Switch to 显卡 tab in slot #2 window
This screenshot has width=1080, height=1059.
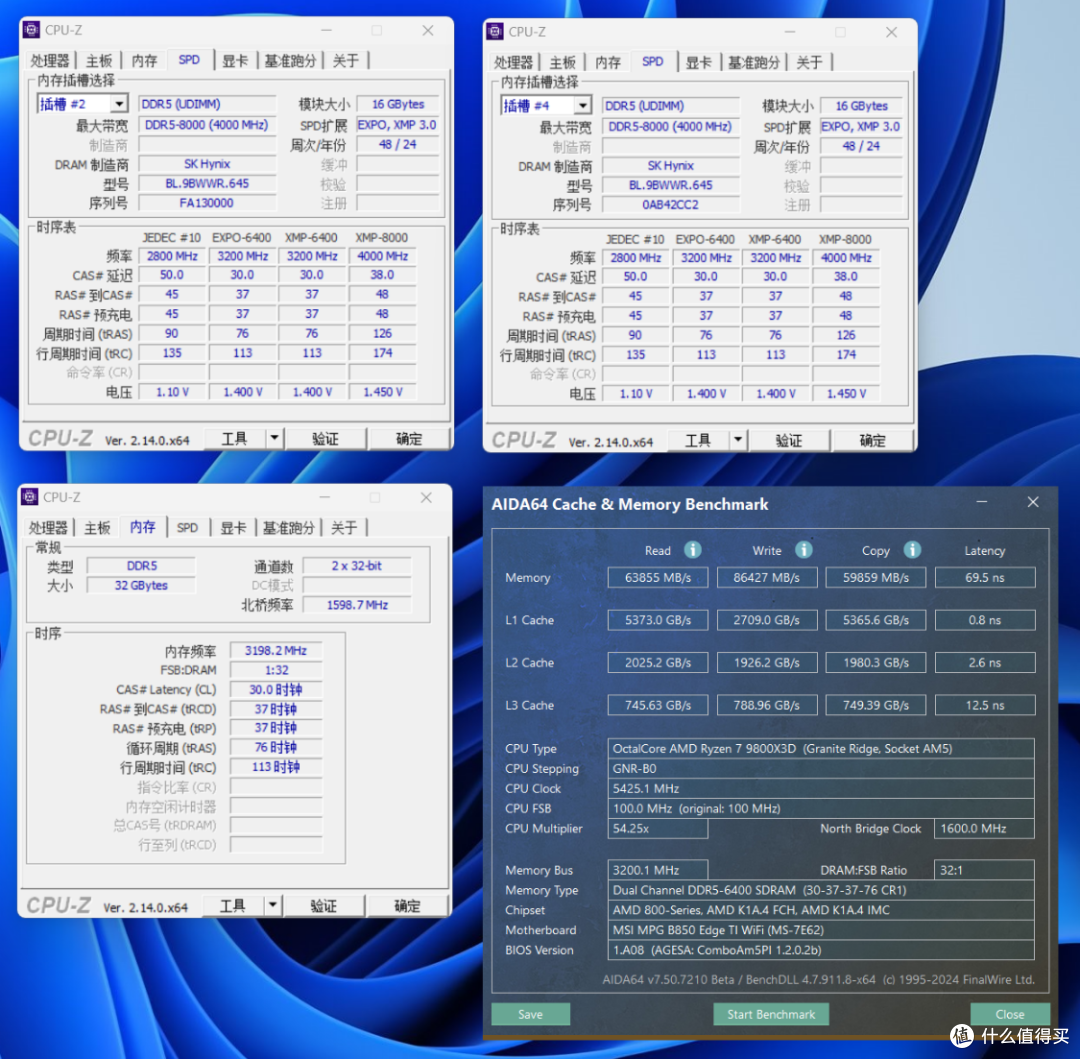[235, 61]
